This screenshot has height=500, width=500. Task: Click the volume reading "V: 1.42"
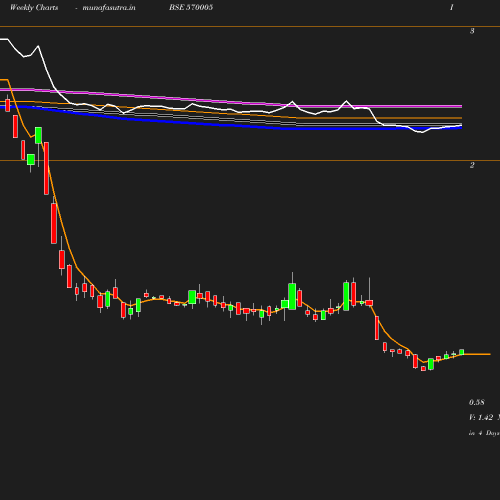click(481, 417)
